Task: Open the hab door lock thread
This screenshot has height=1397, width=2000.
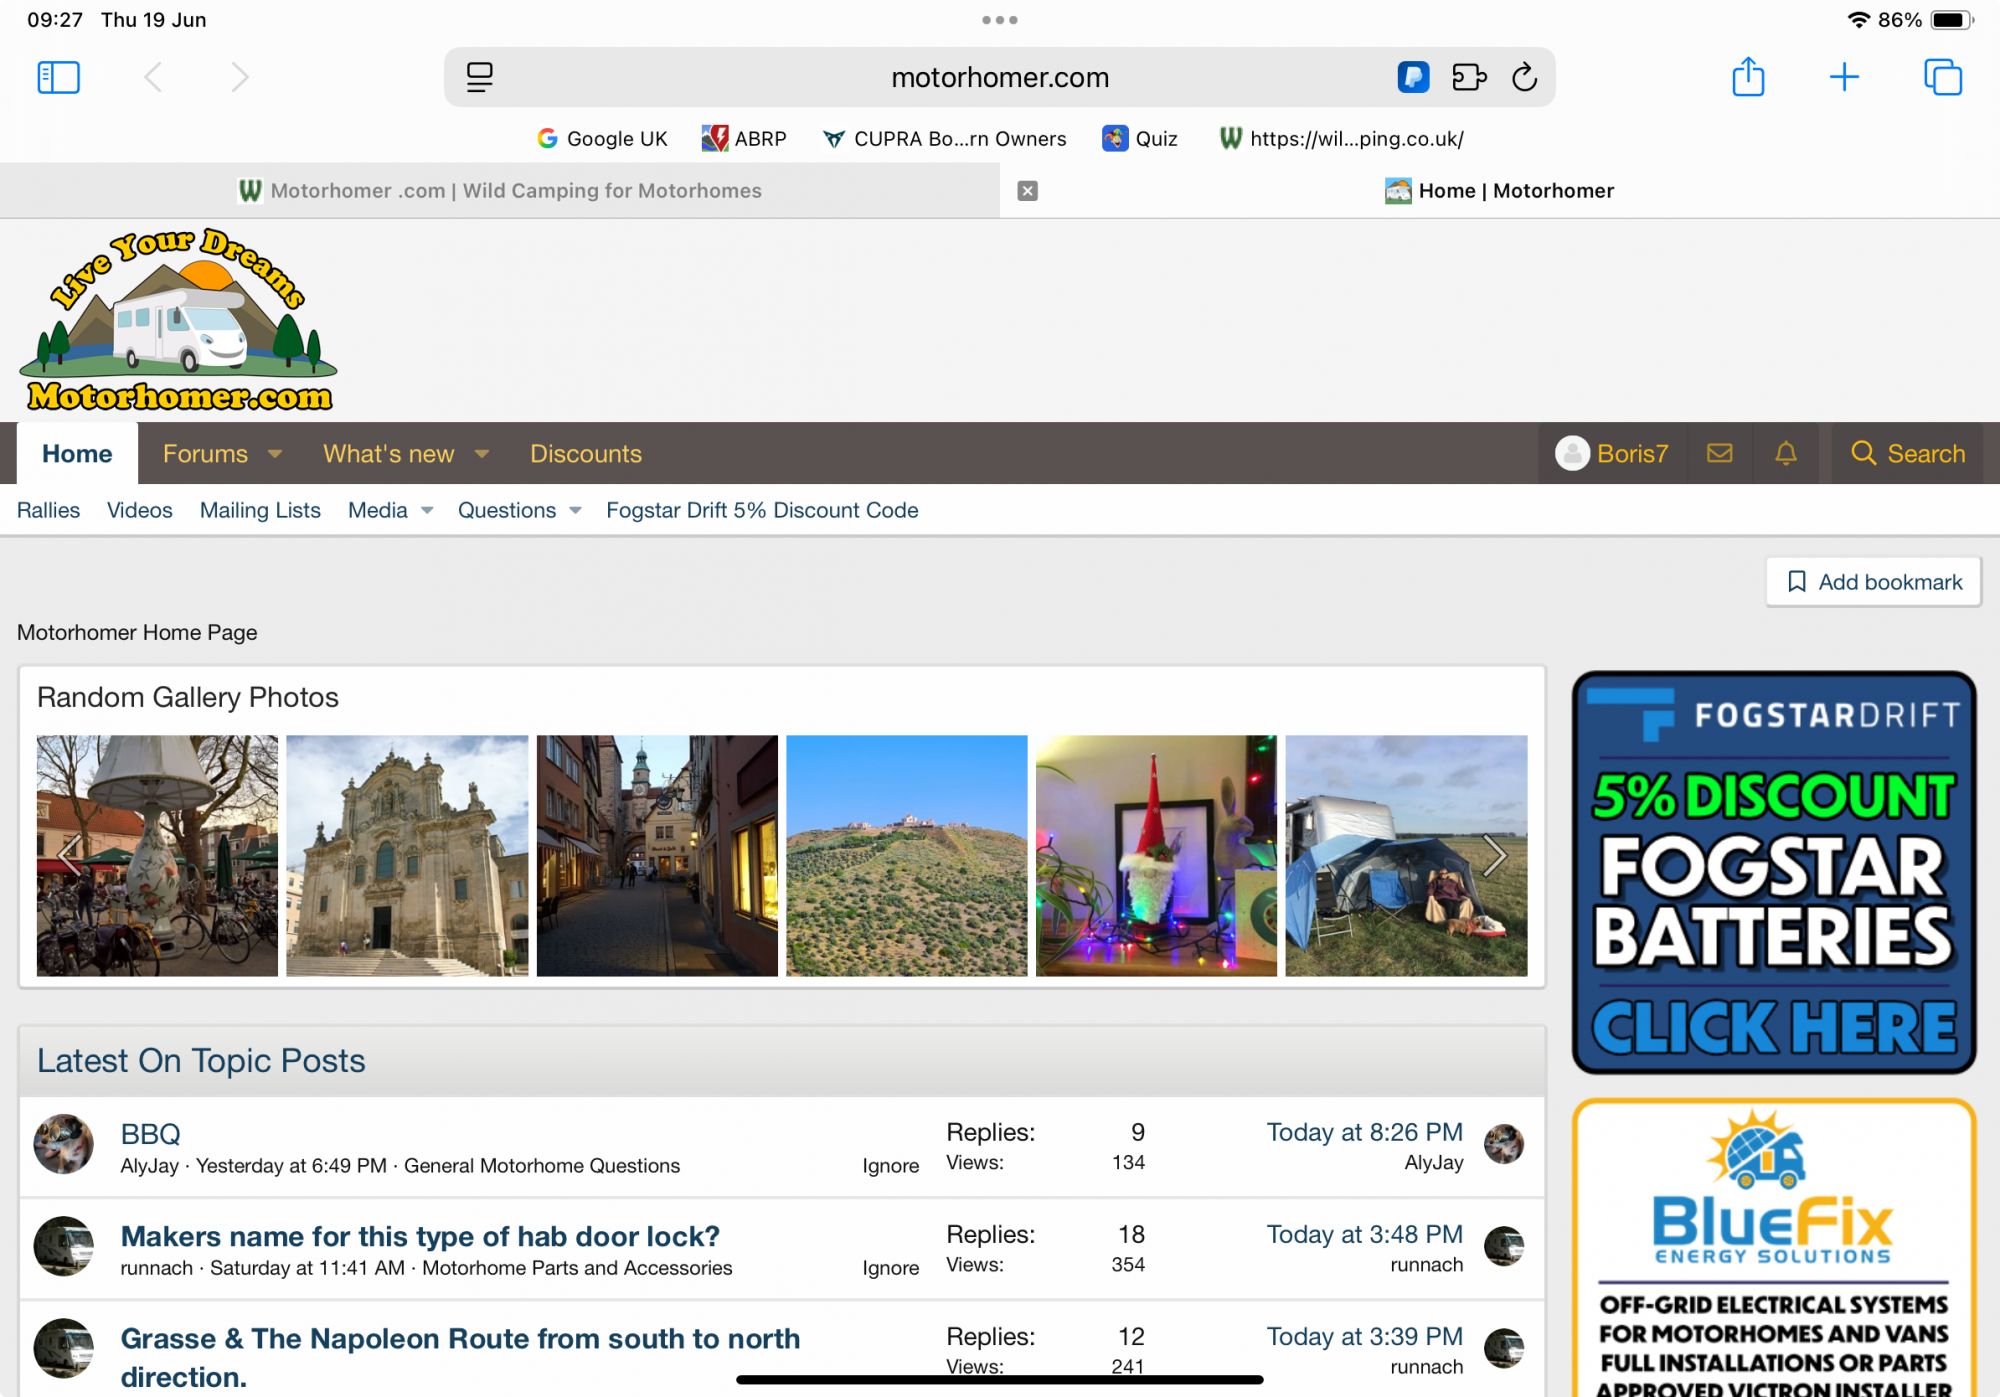Action: tap(420, 1236)
